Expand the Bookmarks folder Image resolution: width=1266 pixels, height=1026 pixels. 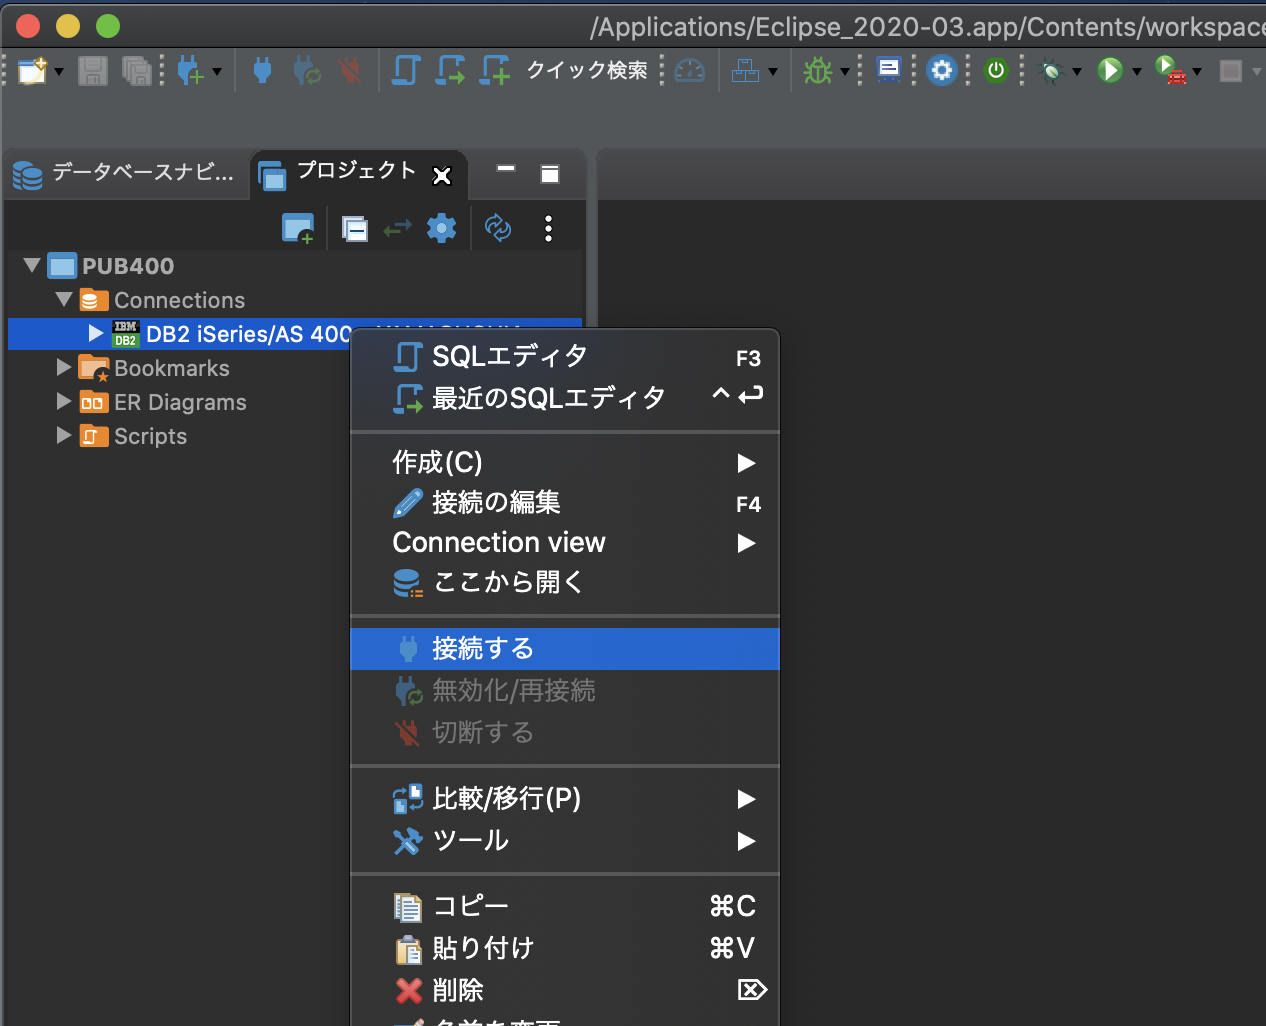click(x=62, y=368)
